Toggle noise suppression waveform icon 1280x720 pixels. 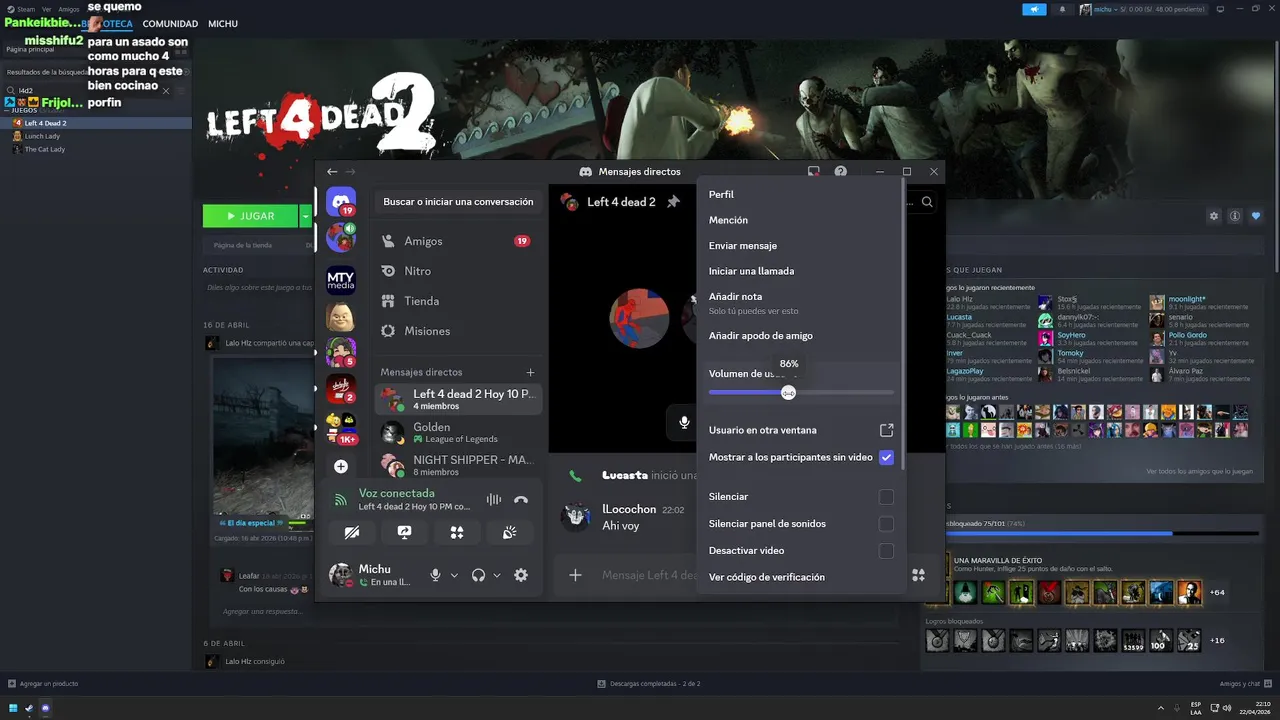[494, 499]
